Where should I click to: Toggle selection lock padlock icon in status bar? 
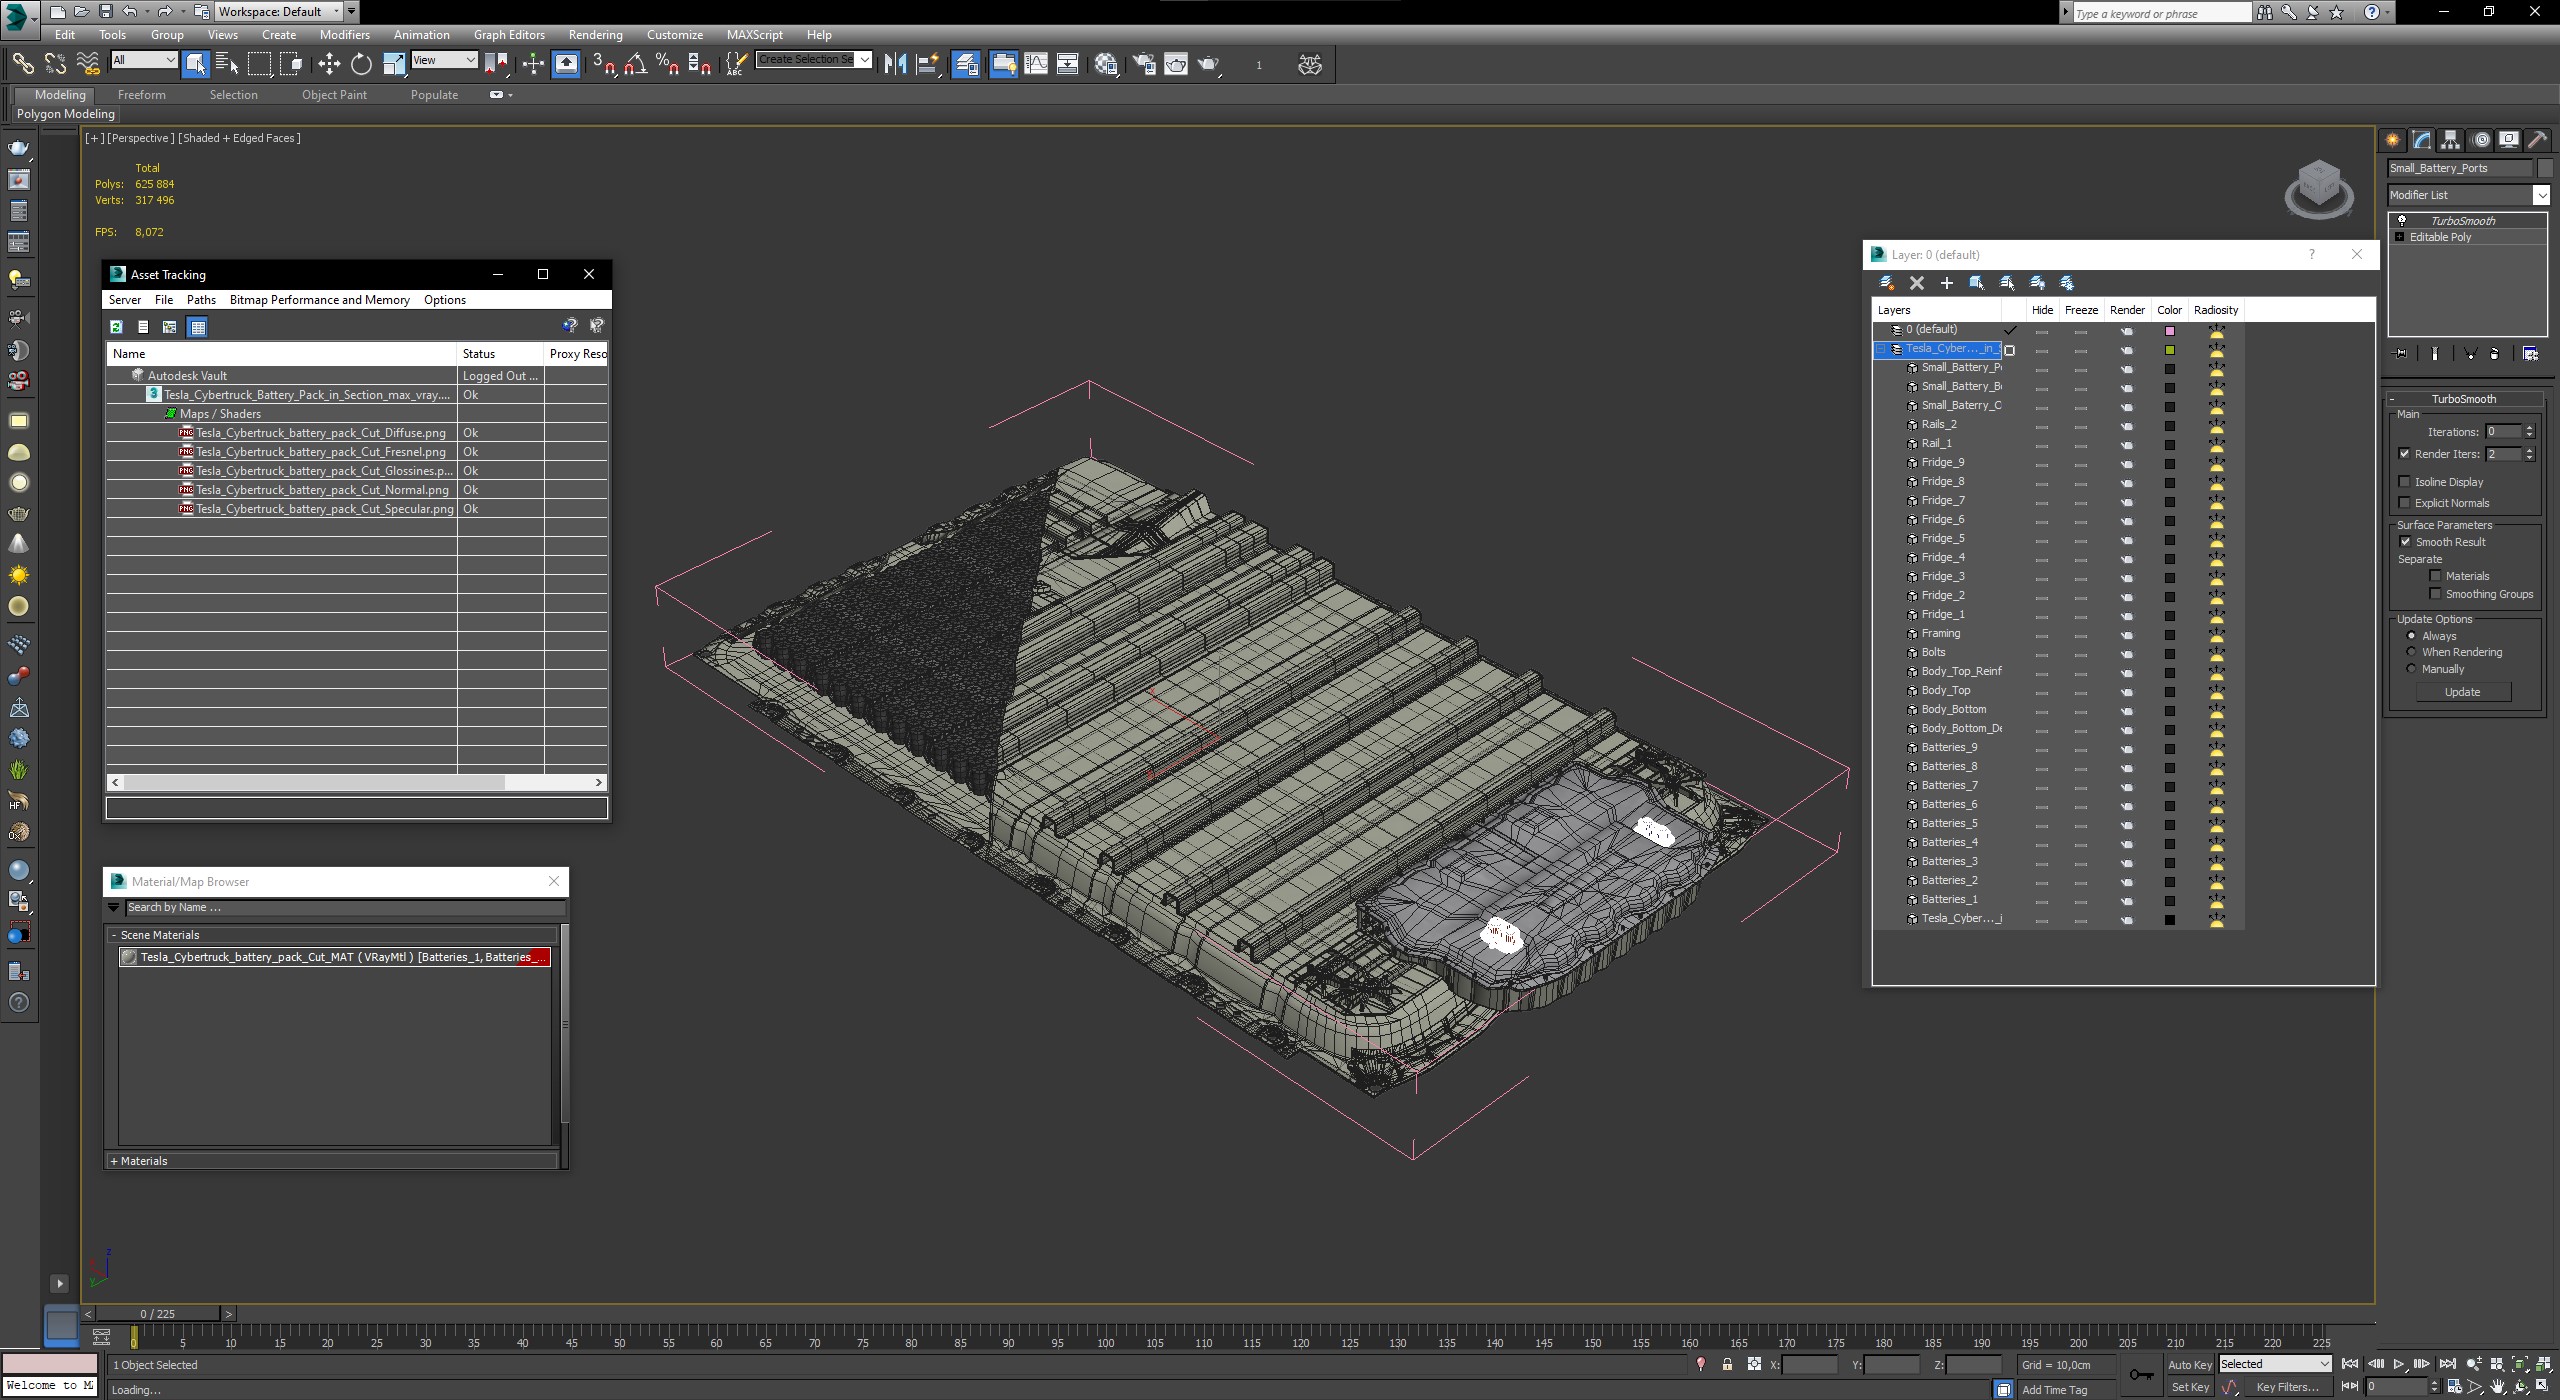[1727, 1364]
